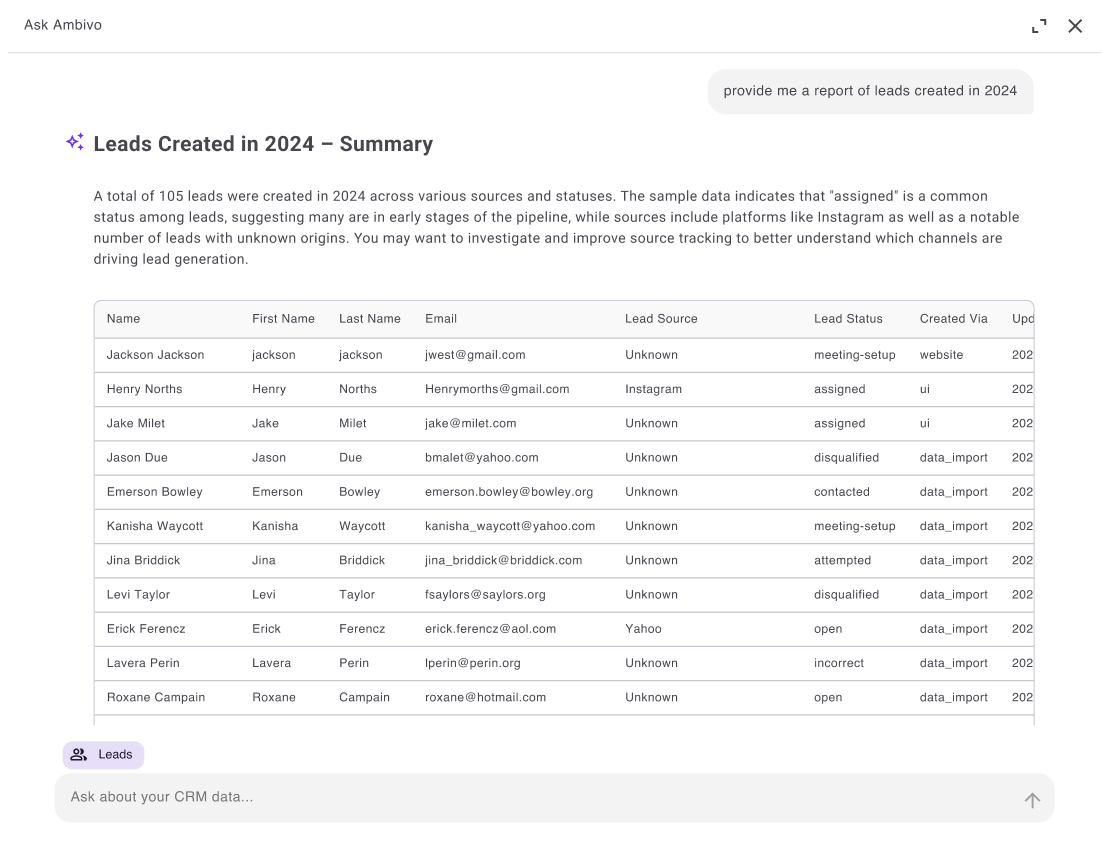Click the Ask Ambivo panel title
1102x843 pixels.
click(63, 25)
